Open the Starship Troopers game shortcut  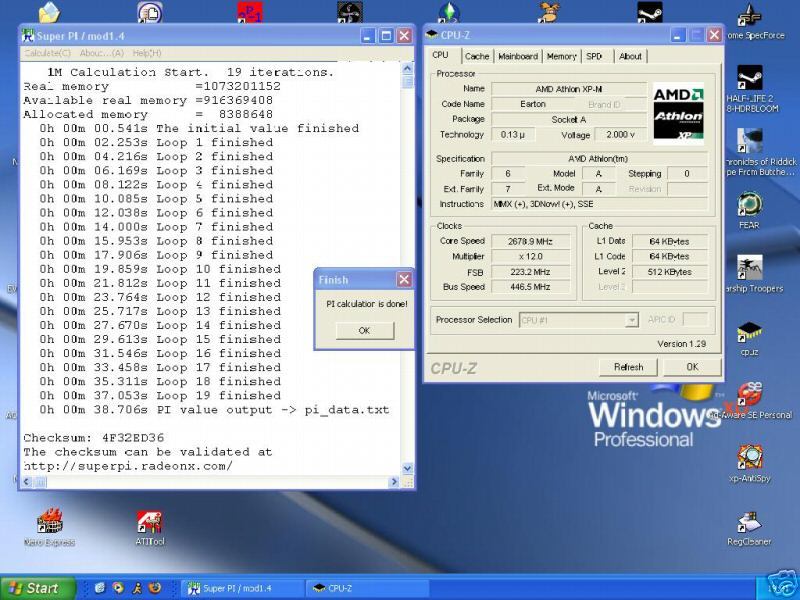click(x=750, y=273)
